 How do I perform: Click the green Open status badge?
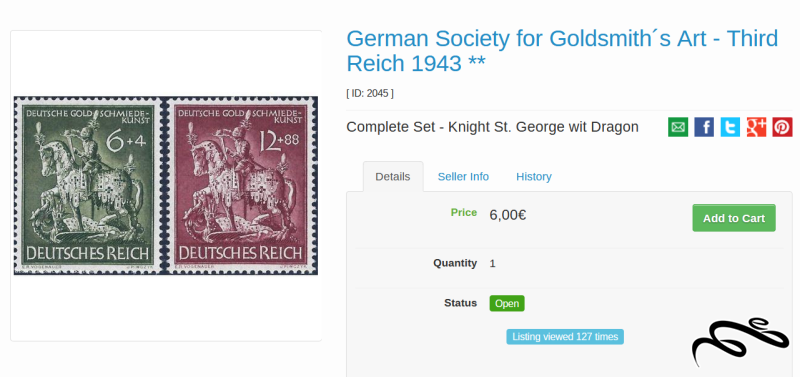click(507, 304)
